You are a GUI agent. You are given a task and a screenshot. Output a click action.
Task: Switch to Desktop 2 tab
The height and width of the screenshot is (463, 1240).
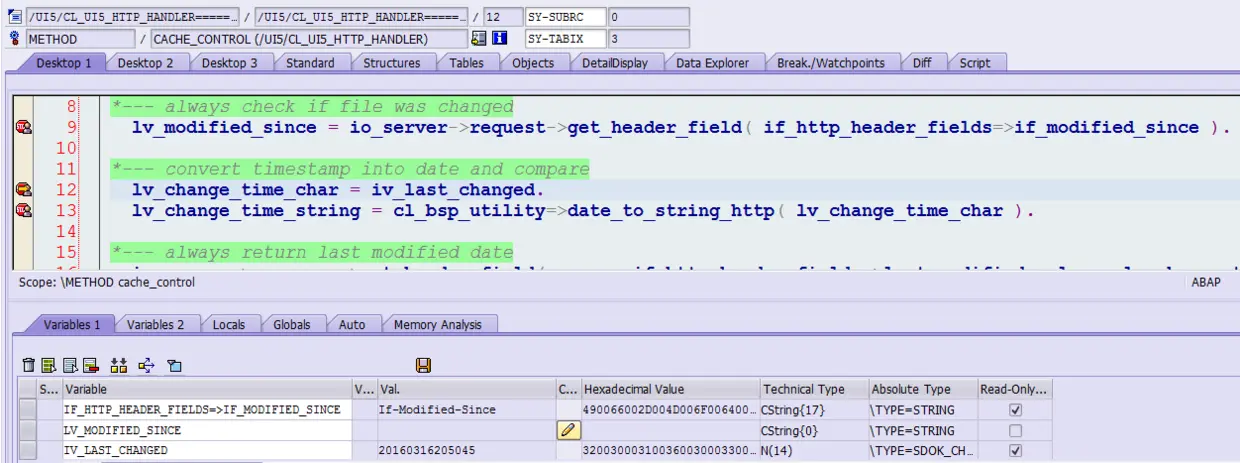click(146, 62)
